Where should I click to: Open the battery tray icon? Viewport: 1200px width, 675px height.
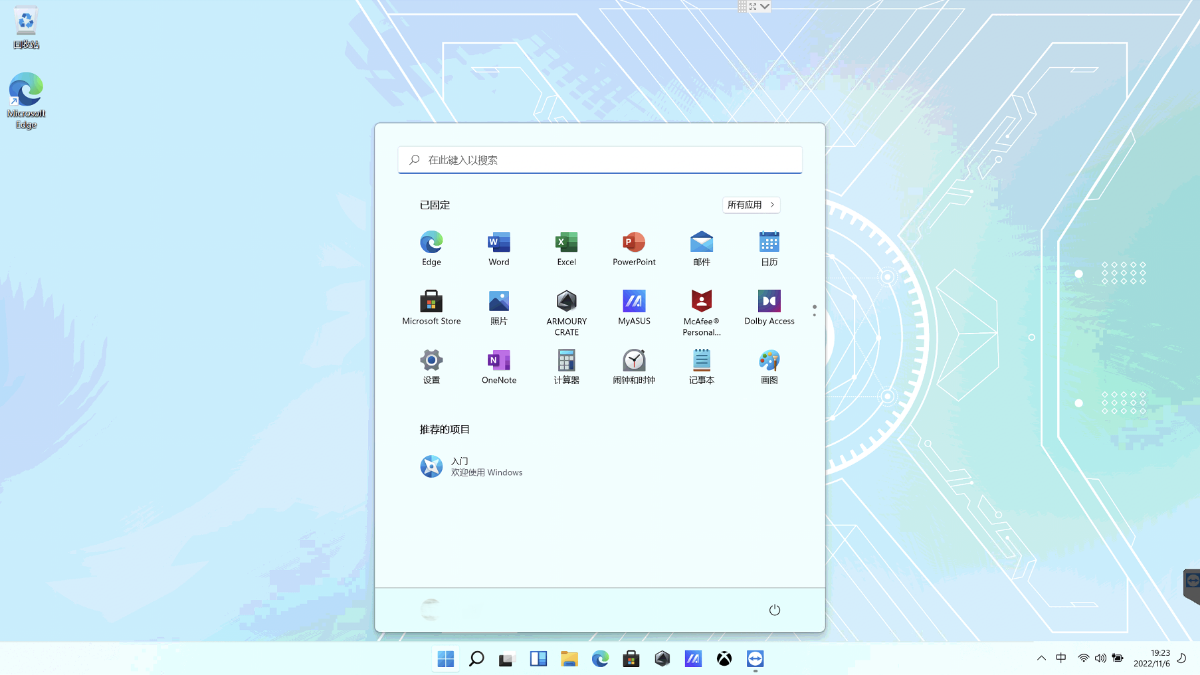[x=1116, y=658]
